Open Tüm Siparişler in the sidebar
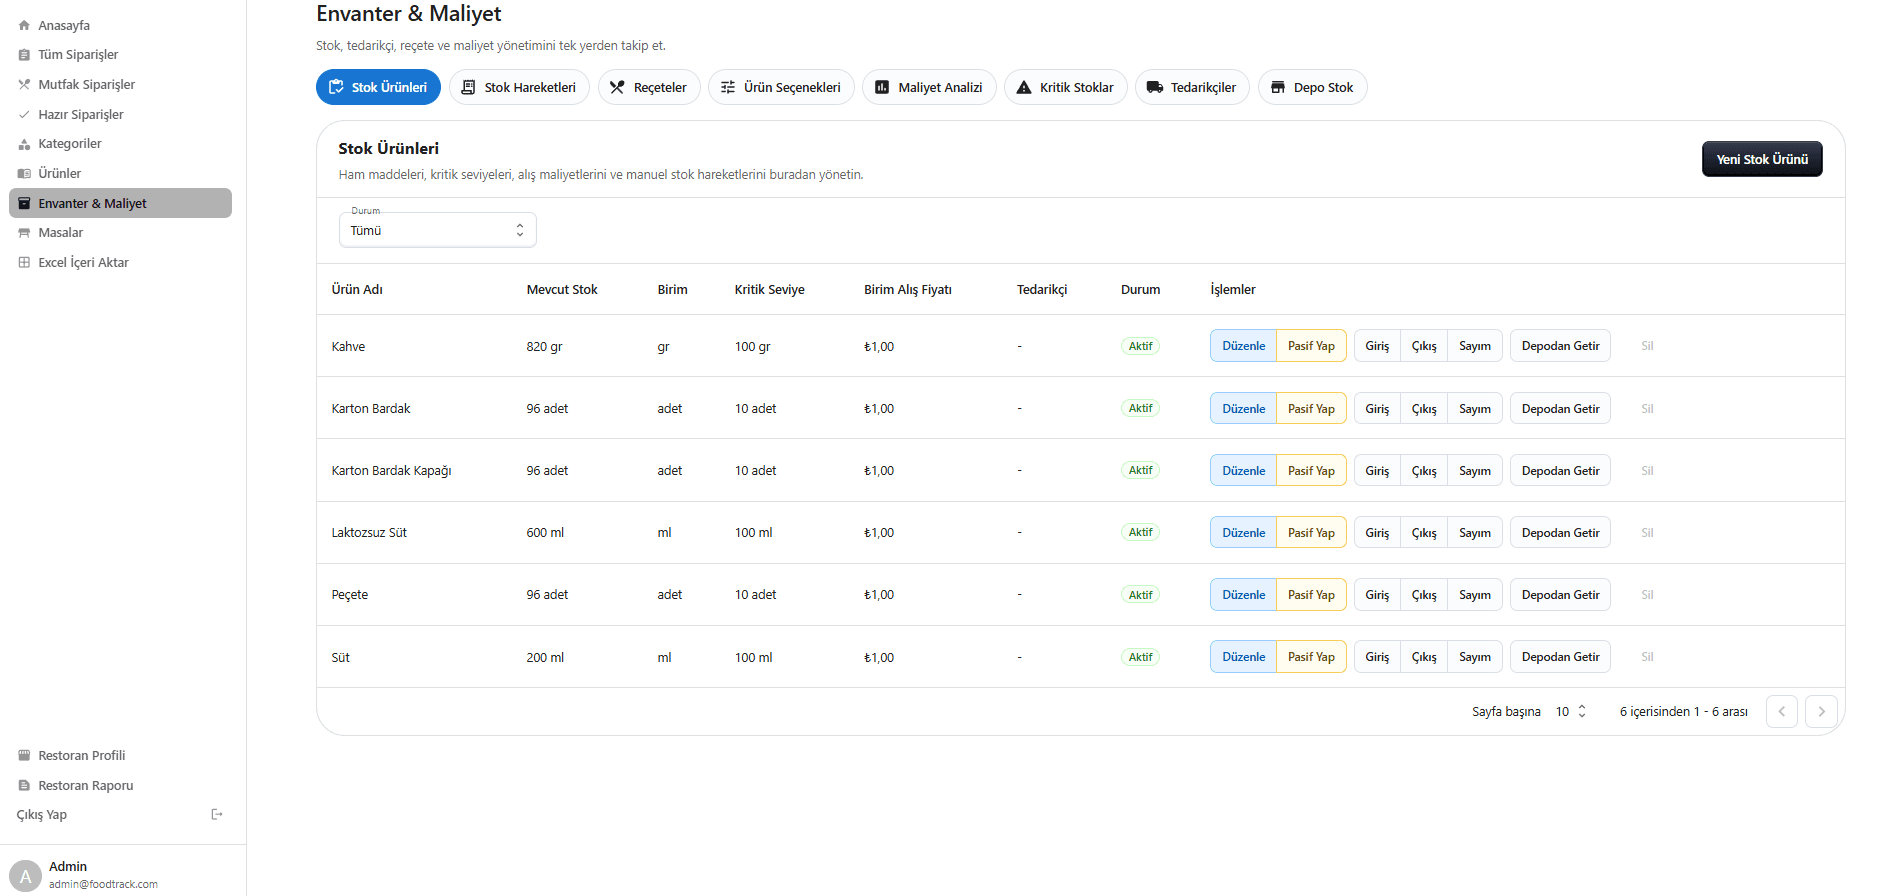 pyautogui.click(x=120, y=55)
